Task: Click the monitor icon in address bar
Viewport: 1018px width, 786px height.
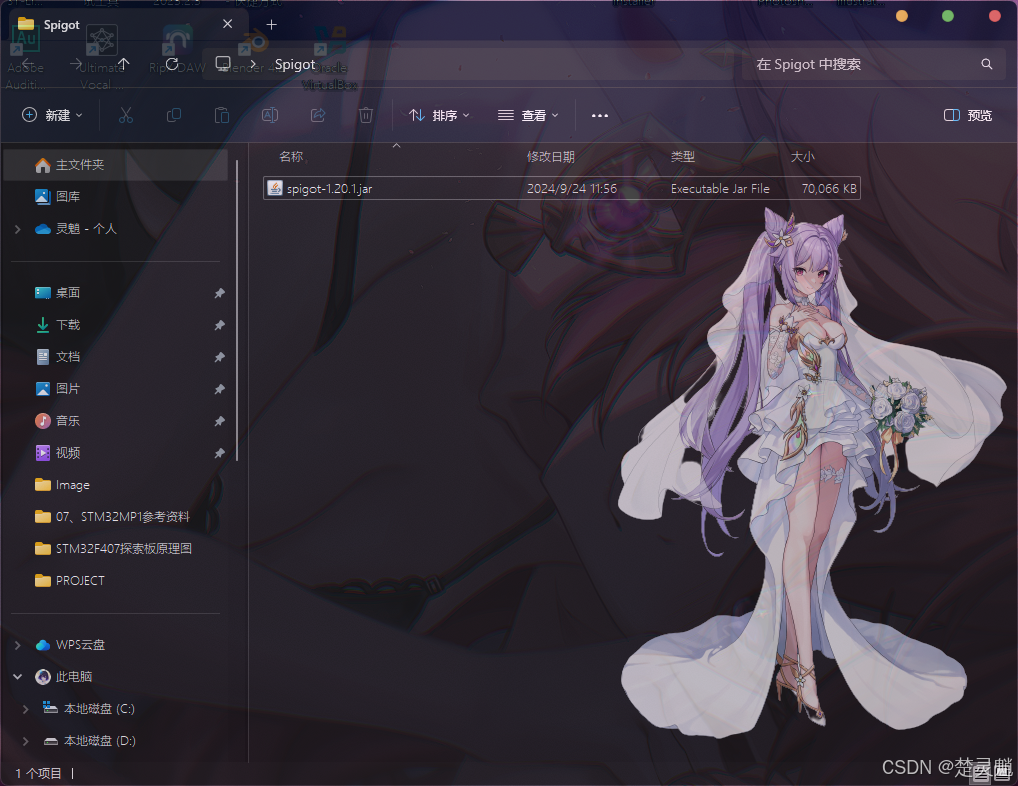Action: point(223,64)
